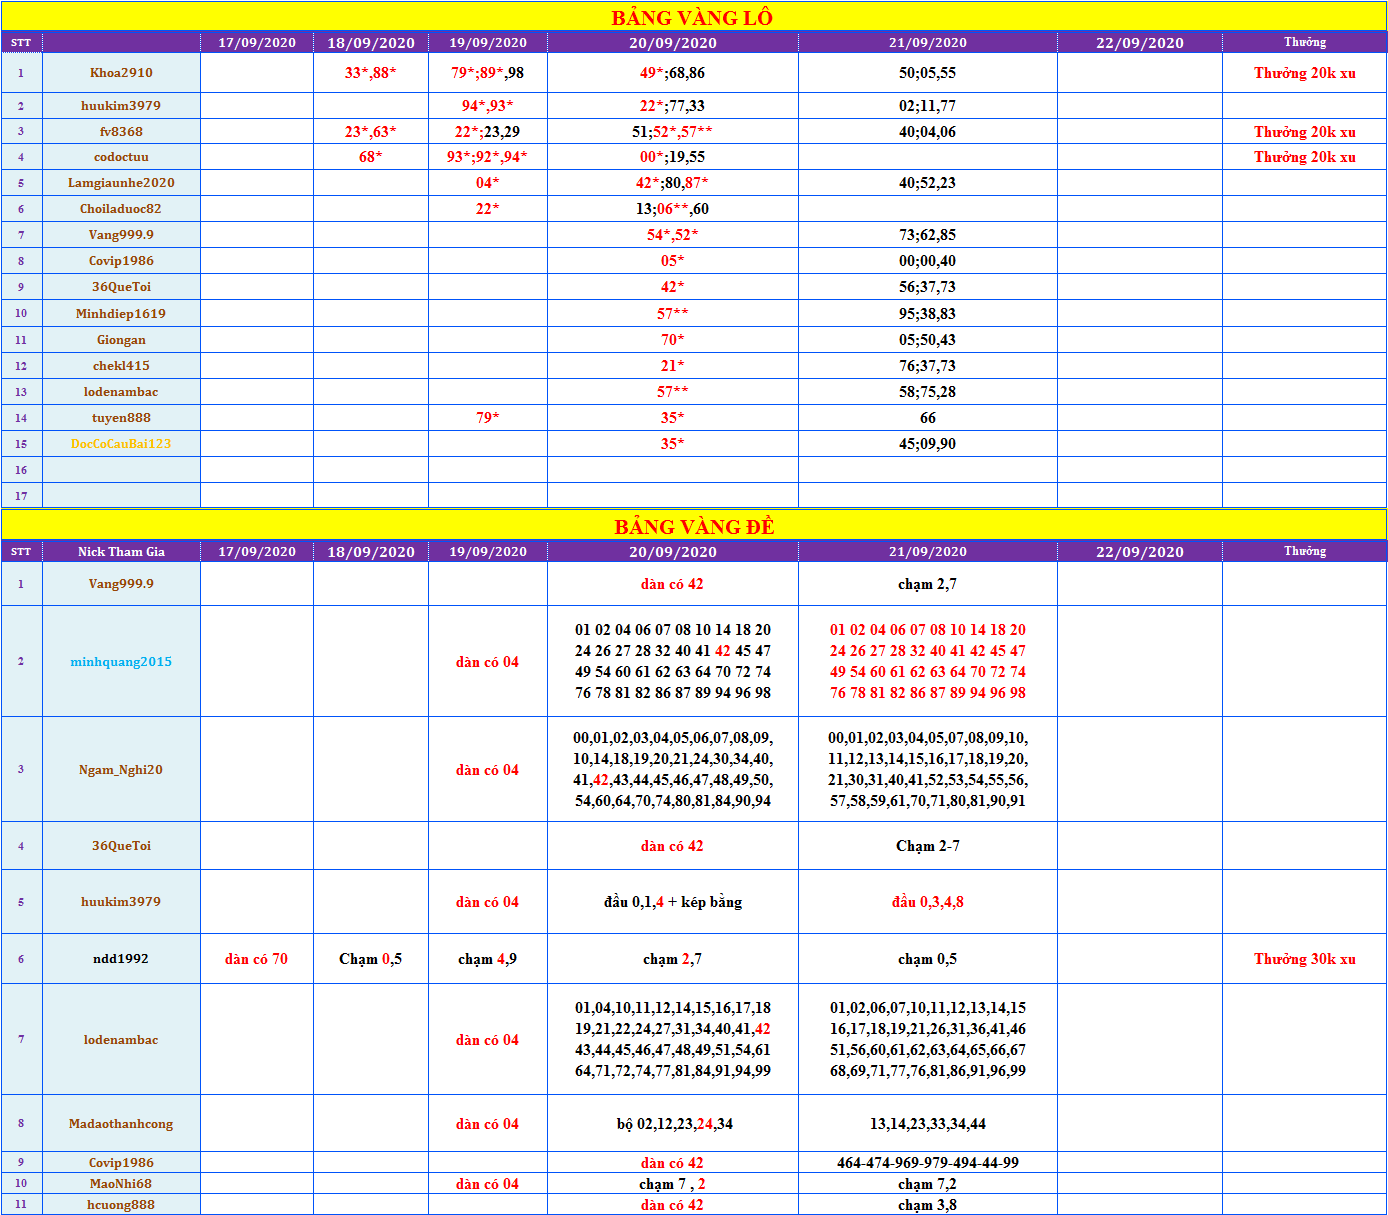
Task: Select the 'Madaothanhcong' name cell
Action: 121,1124
